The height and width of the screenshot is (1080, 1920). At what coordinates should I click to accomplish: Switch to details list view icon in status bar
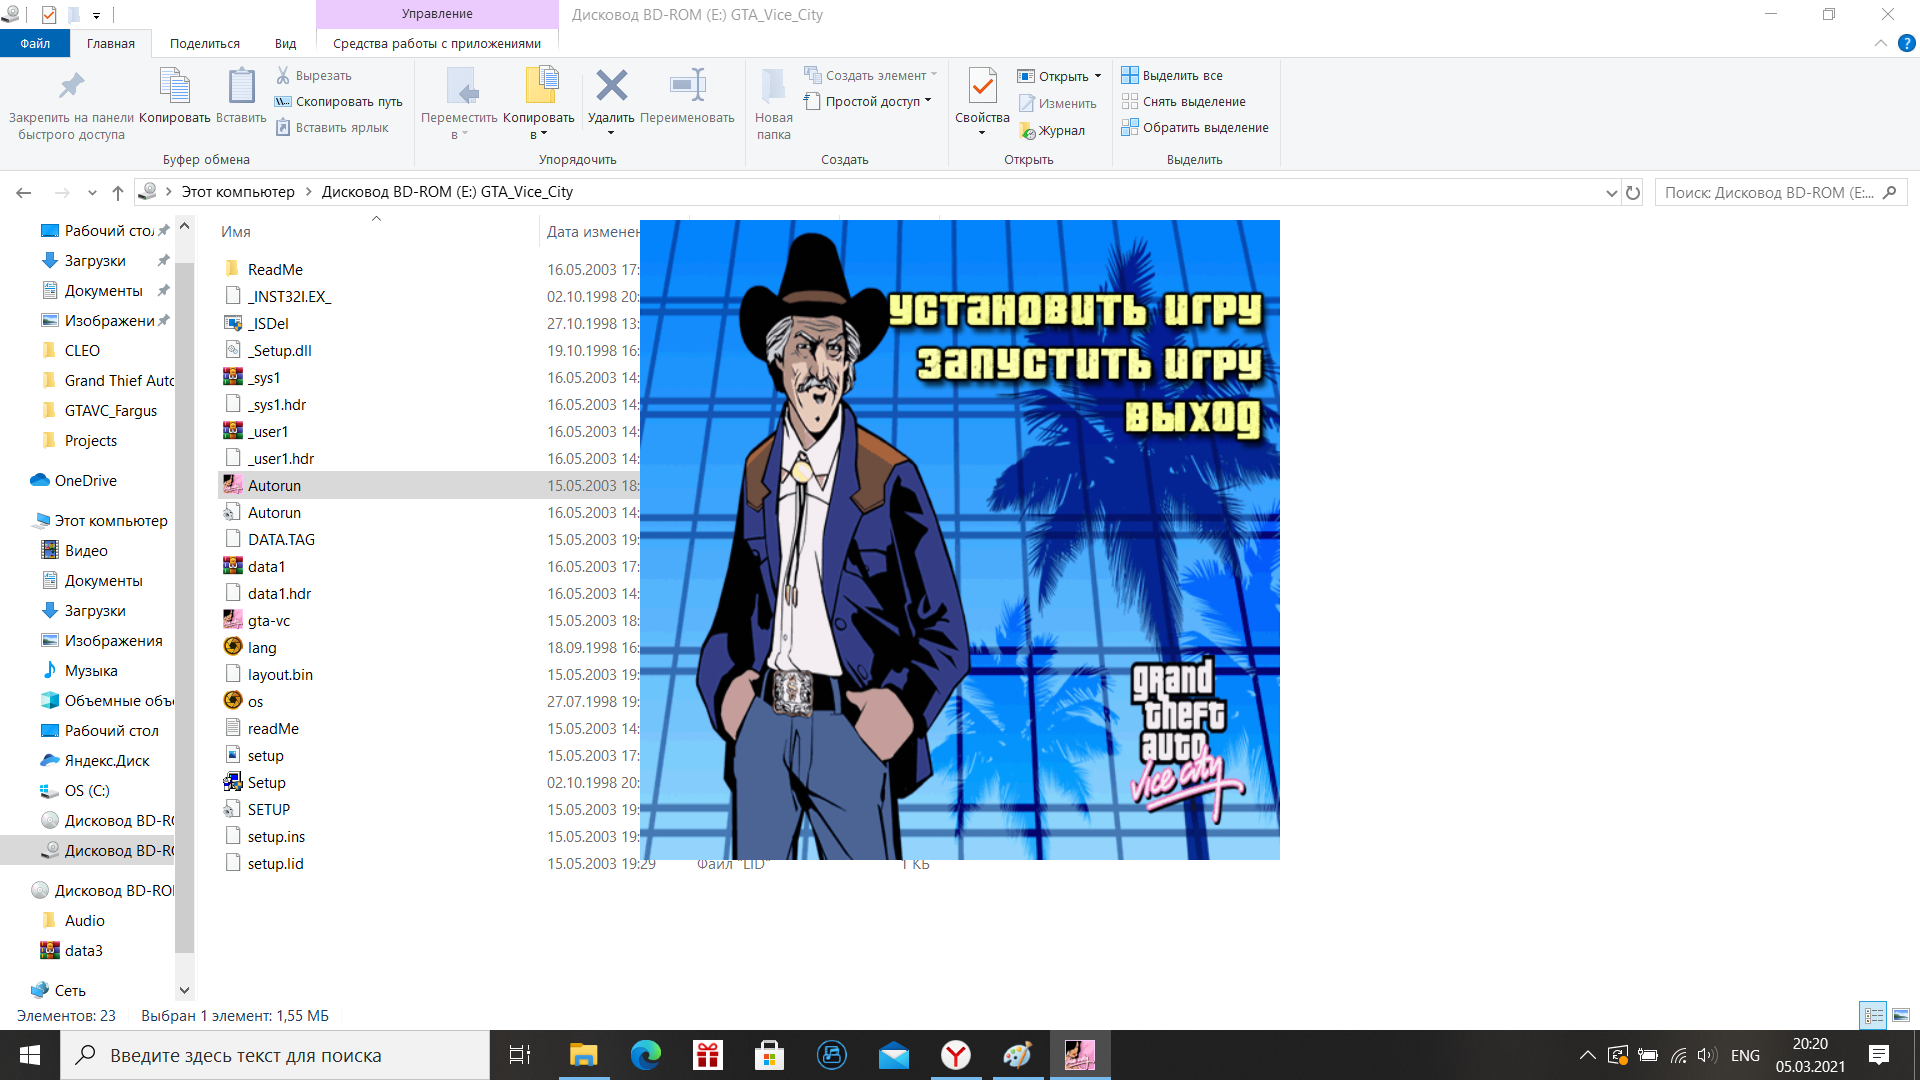pyautogui.click(x=1873, y=1015)
